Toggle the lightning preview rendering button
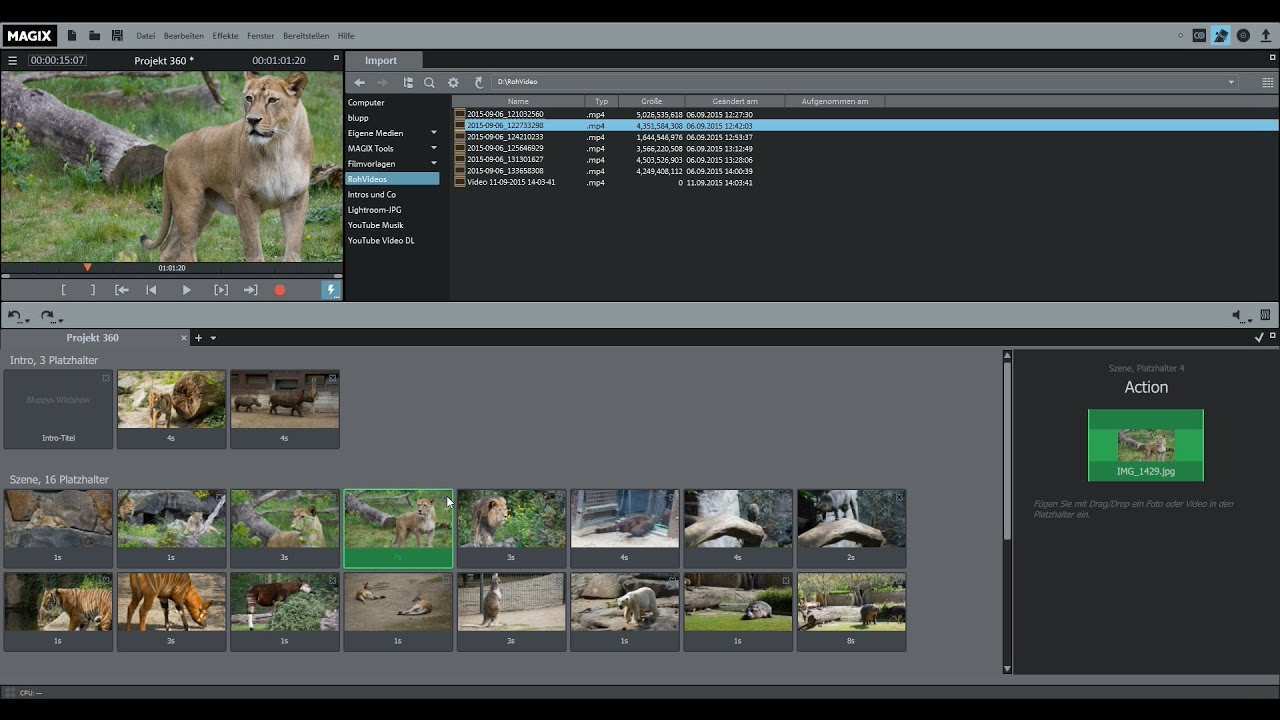This screenshot has height=720, width=1280. [331, 290]
